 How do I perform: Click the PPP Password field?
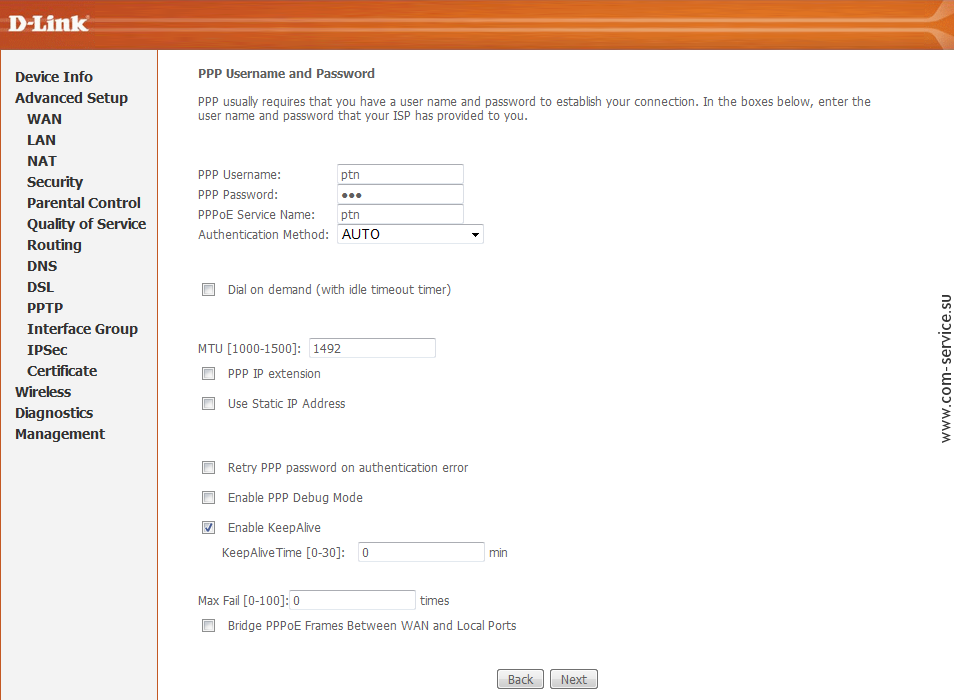click(x=400, y=195)
